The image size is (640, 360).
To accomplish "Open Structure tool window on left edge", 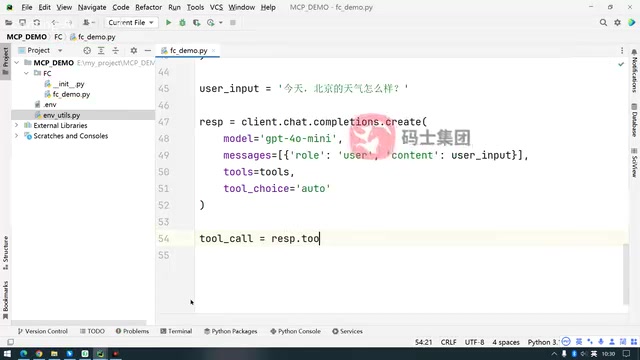I will tap(5, 252).
